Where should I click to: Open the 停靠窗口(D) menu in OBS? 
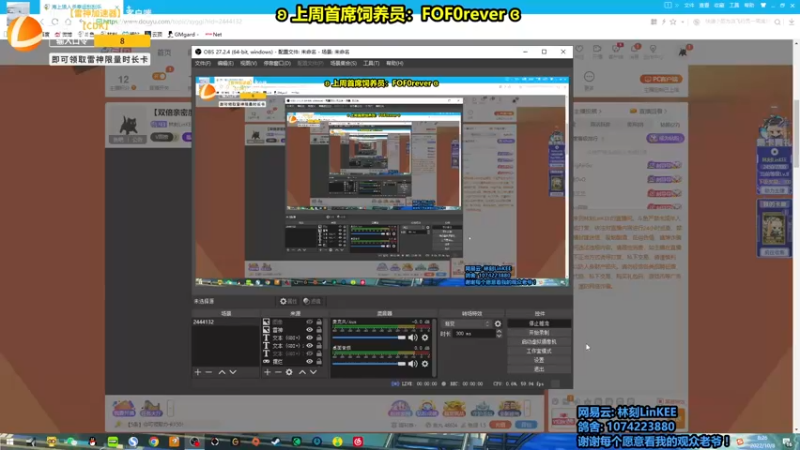[x=277, y=63]
